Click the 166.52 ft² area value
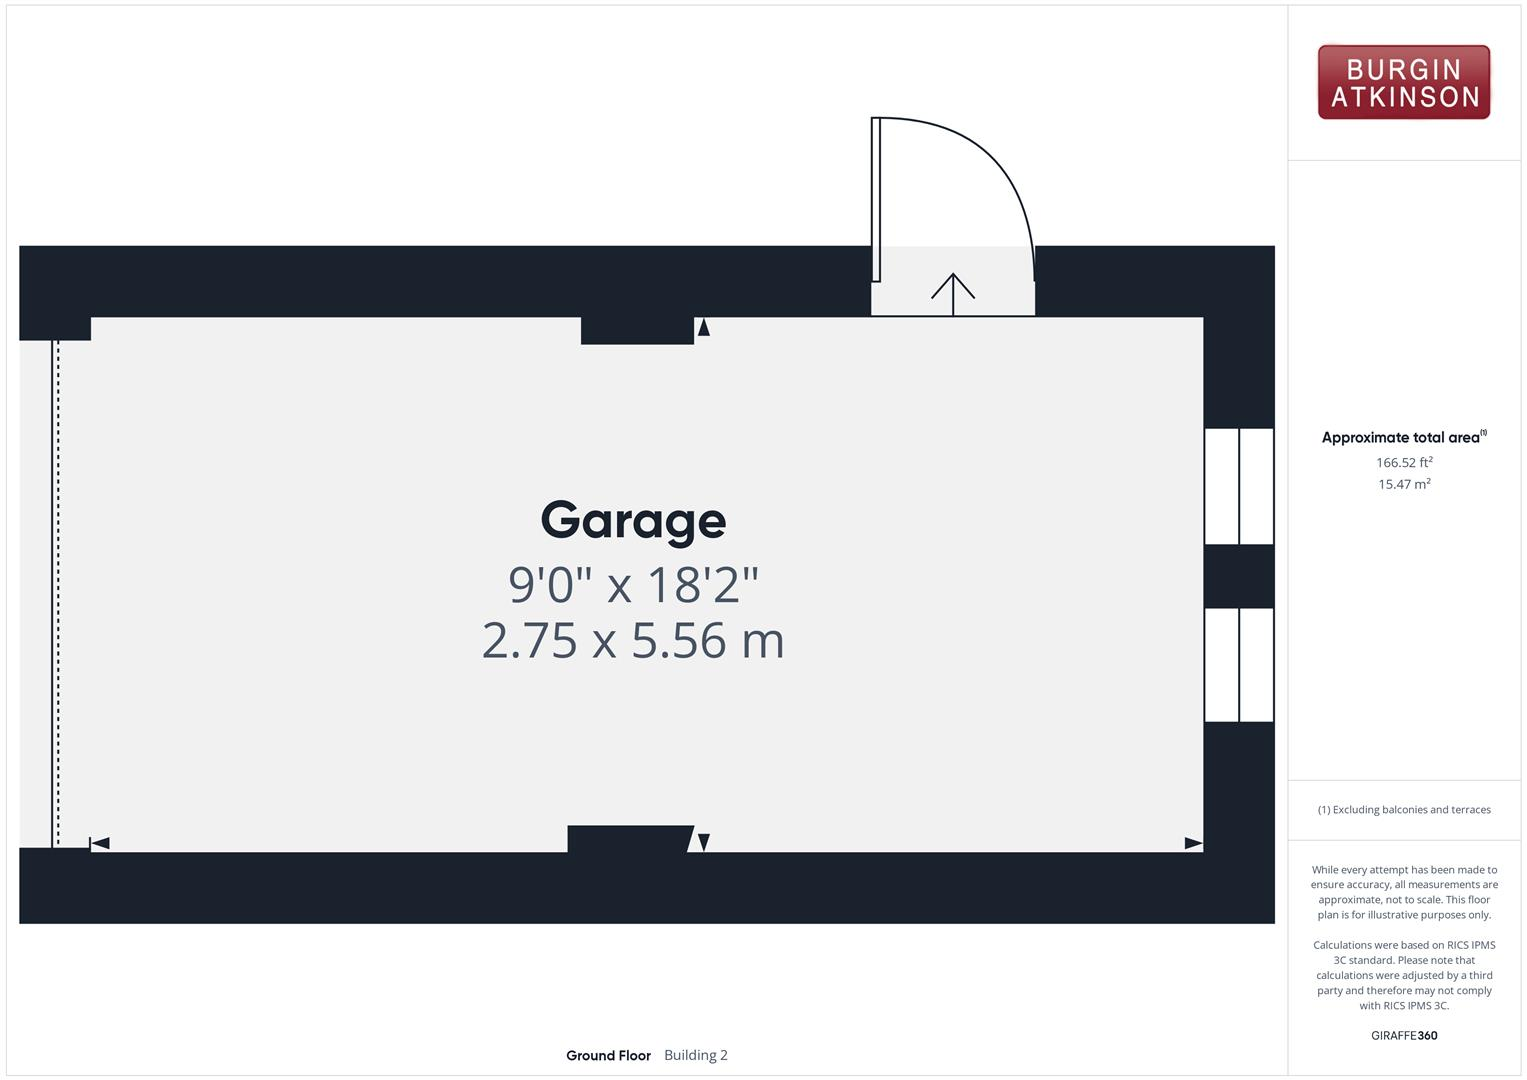The width and height of the screenshot is (1527, 1080). tap(1403, 462)
